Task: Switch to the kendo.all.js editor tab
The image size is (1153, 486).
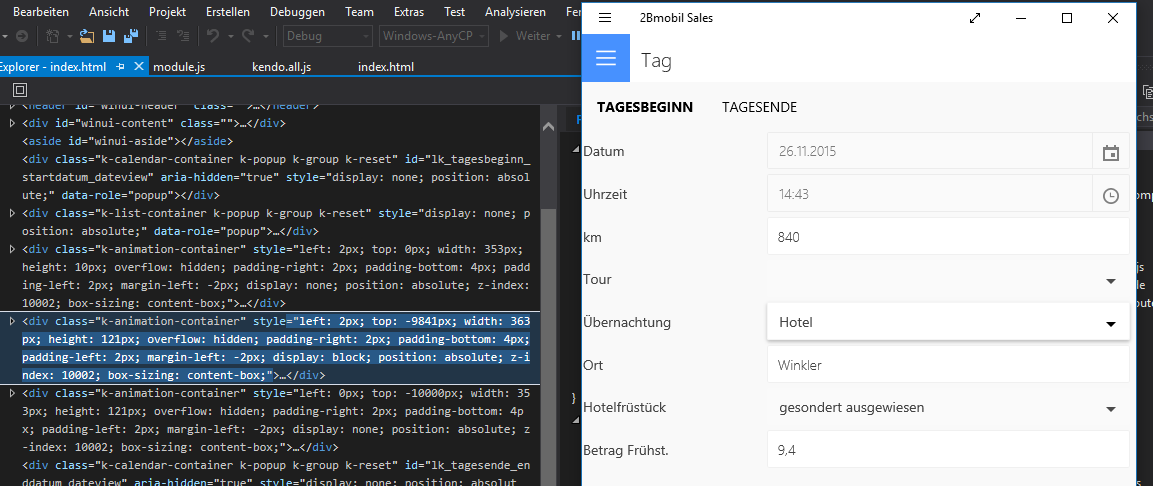Action: [280, 67]
